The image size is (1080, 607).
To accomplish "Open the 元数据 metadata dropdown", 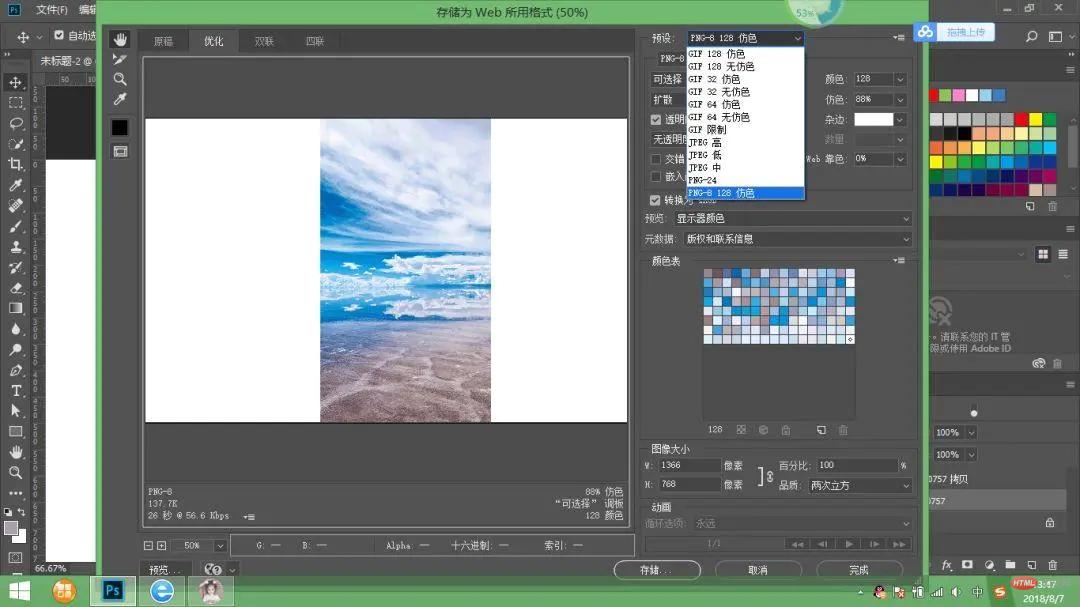I will pyautogui.click(x=798, y=239).
